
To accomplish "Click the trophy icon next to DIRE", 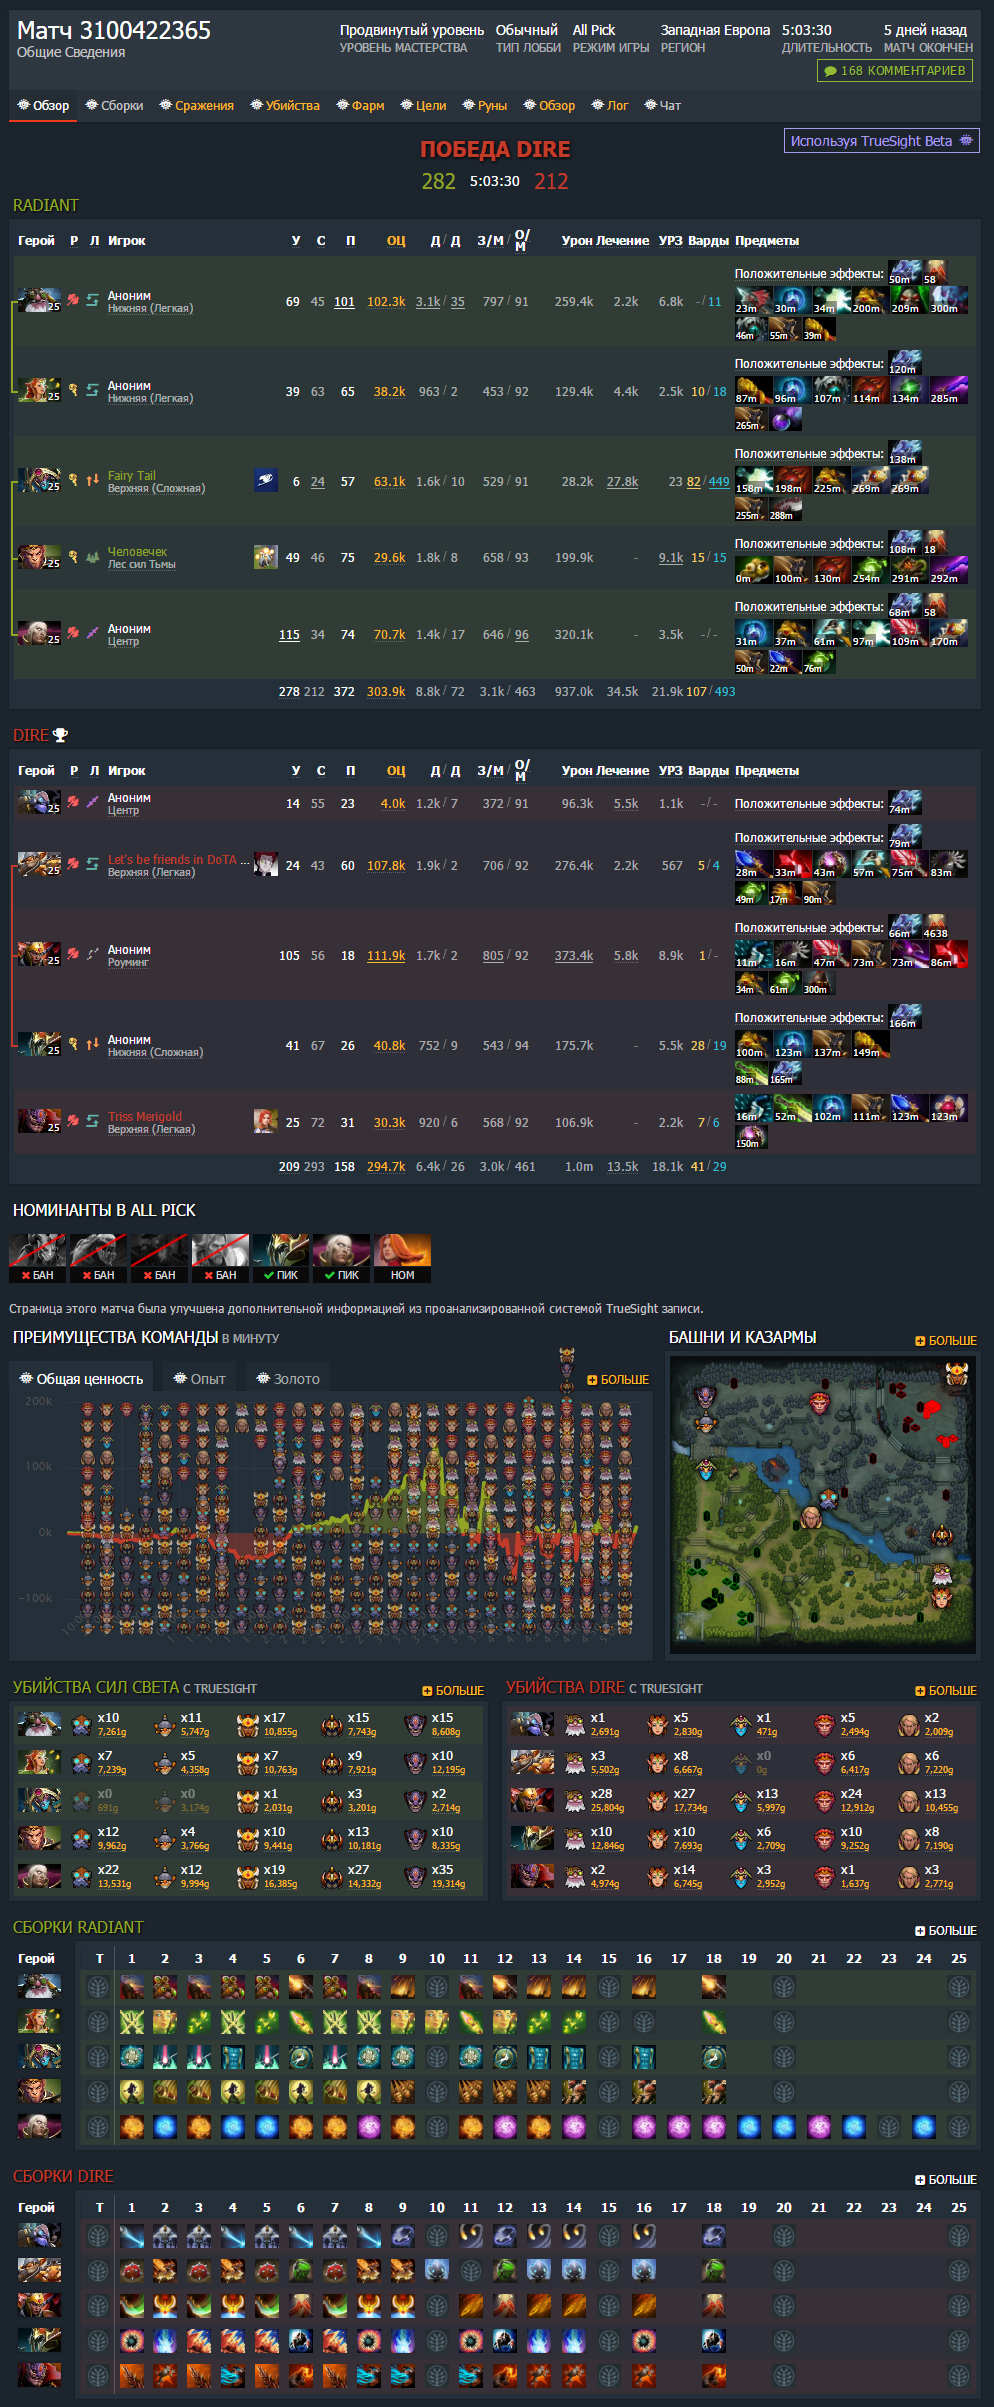I will coord(61,735).
